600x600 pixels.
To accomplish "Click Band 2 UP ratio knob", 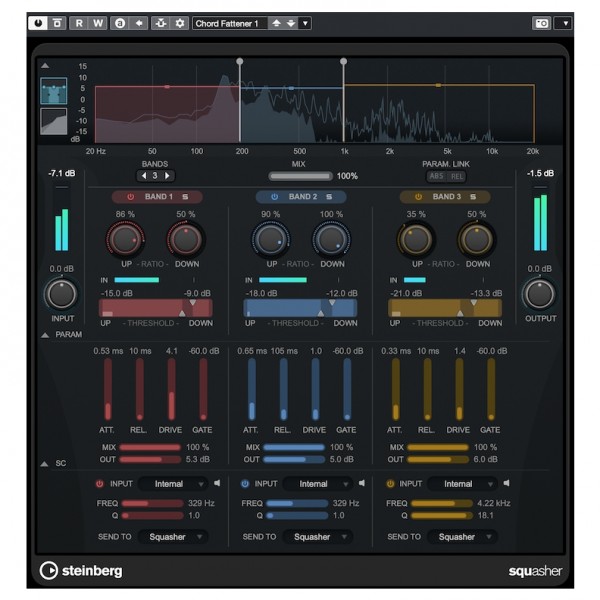I will (270, 239).
